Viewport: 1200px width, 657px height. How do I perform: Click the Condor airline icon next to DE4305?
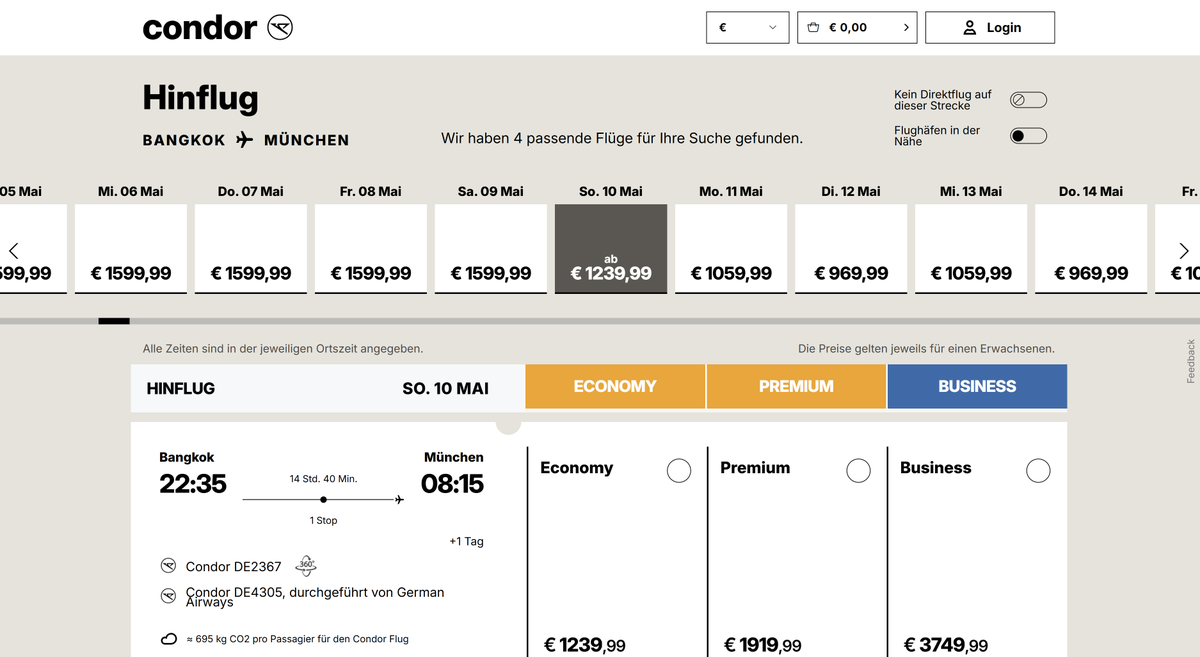coord(168,596)
